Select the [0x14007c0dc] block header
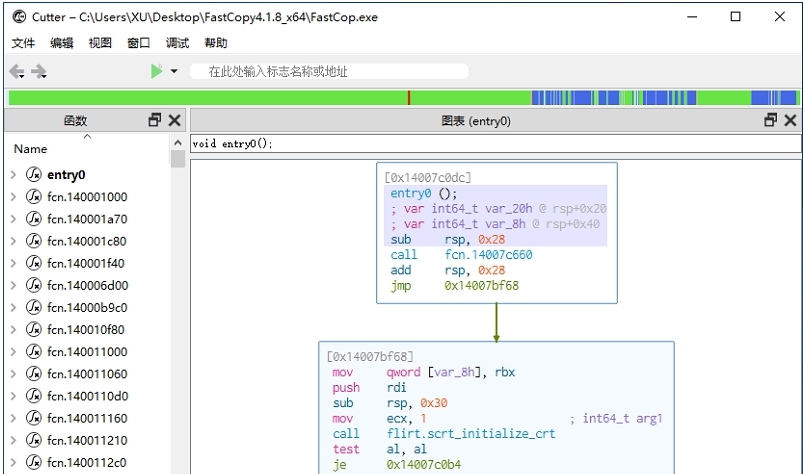The width and height of the screenshot is (803, 474). click(x=428, y=178)
